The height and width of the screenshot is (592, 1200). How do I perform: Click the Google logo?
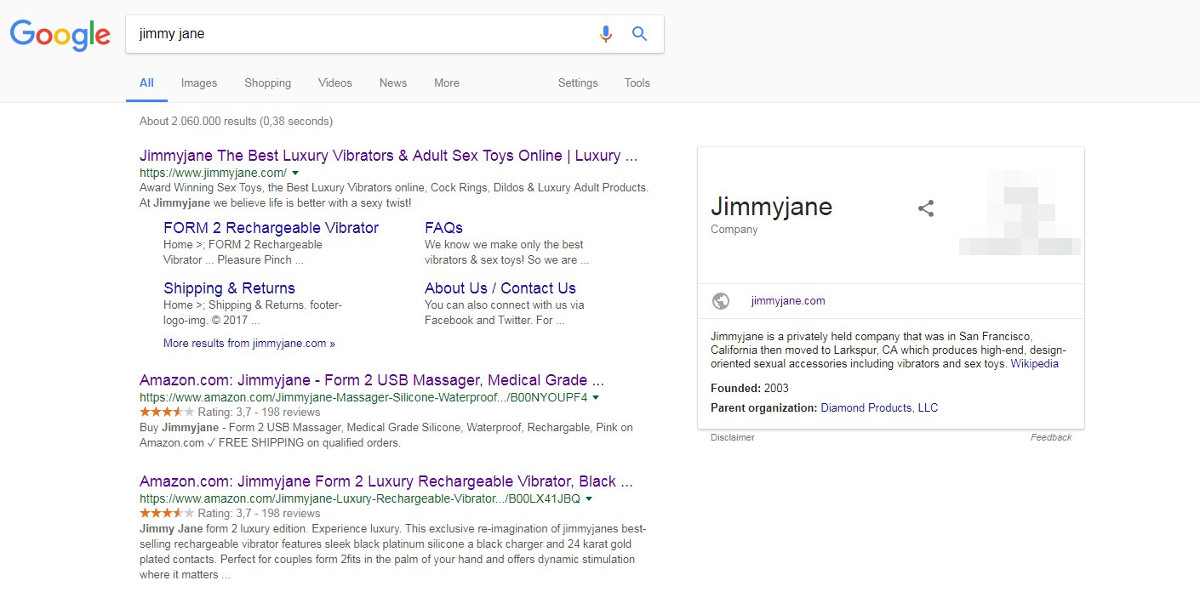pyautogui.click(x=59, y=35)
